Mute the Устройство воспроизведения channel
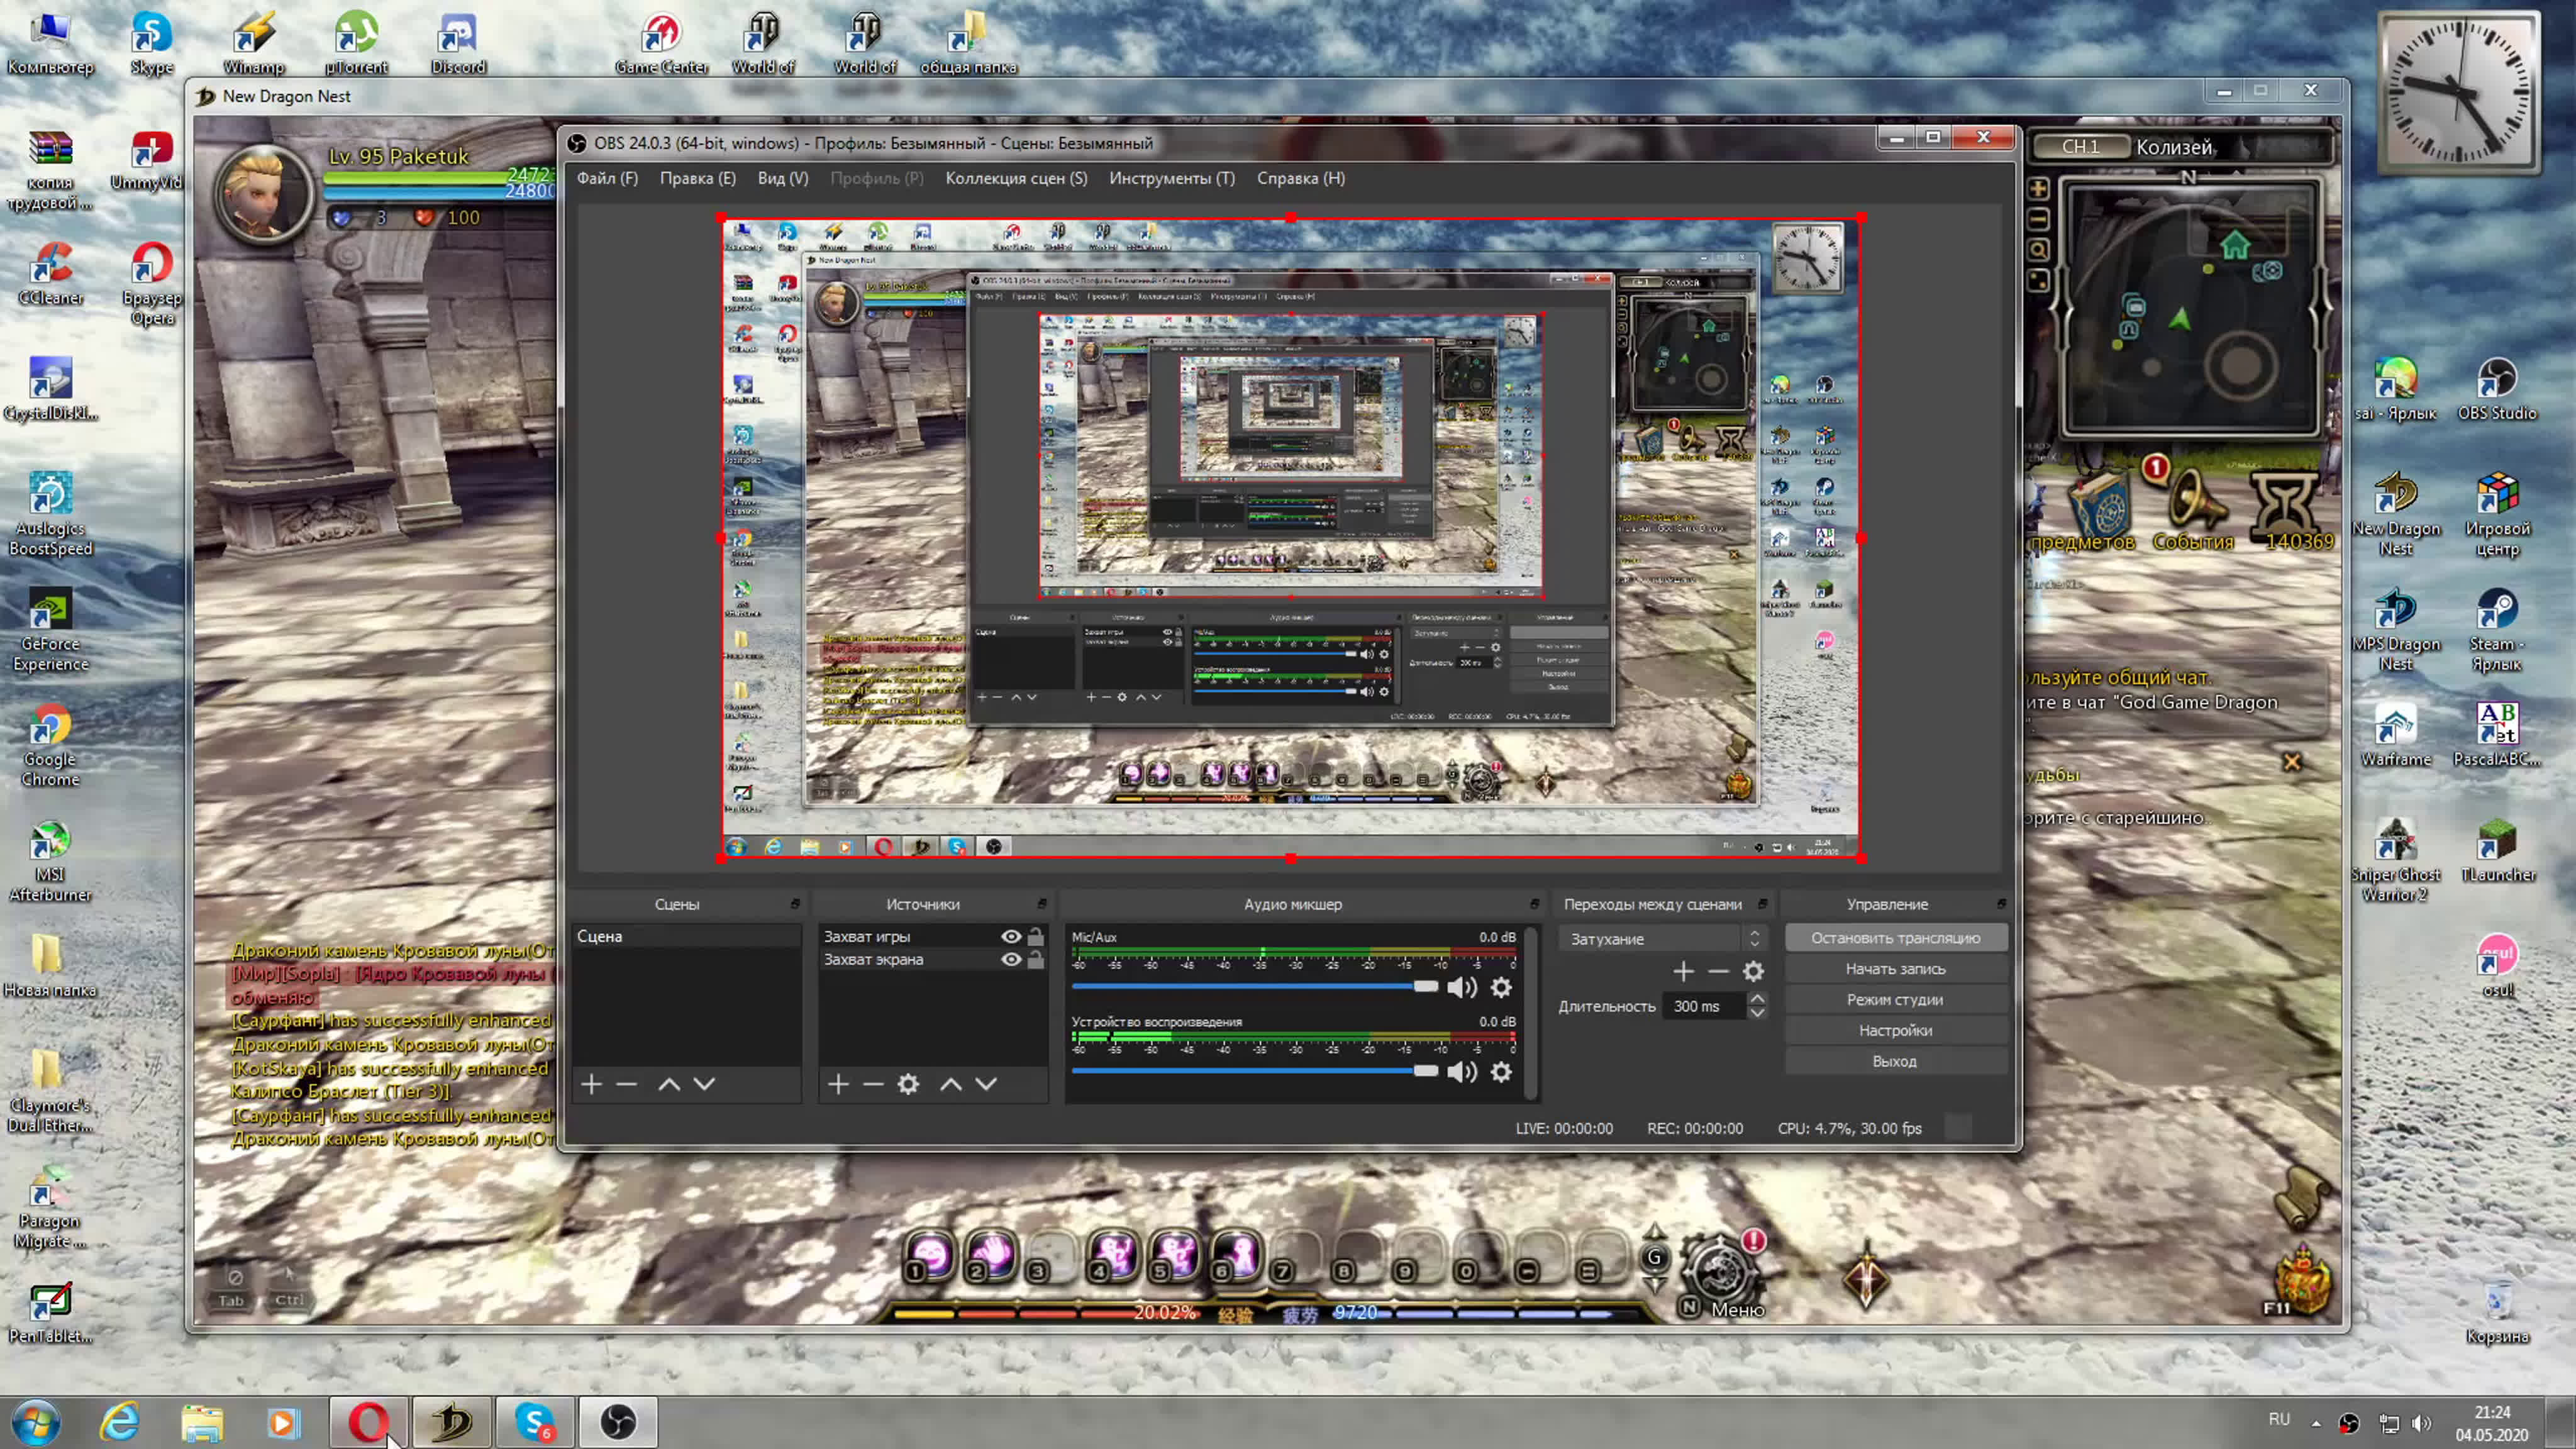 click(1461, 1072)
